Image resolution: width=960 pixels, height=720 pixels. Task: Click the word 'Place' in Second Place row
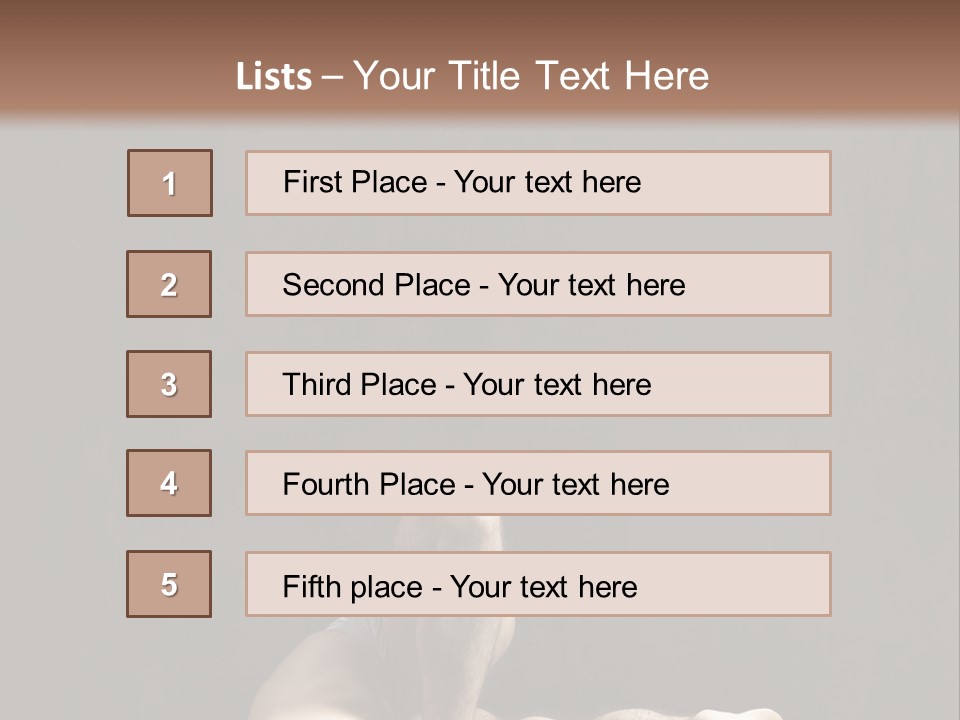pos(432,285)
